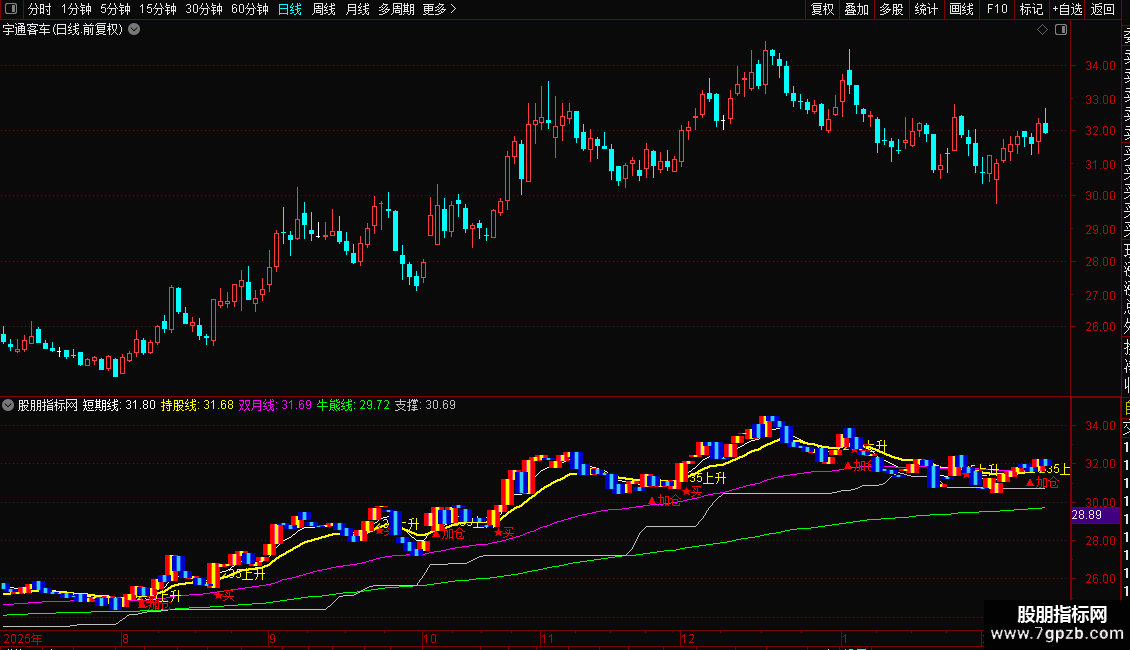Open the 画线 drawing tools
Image resolution: width=1130 pixels, height=650 pixels.
(x=961, y=10)
